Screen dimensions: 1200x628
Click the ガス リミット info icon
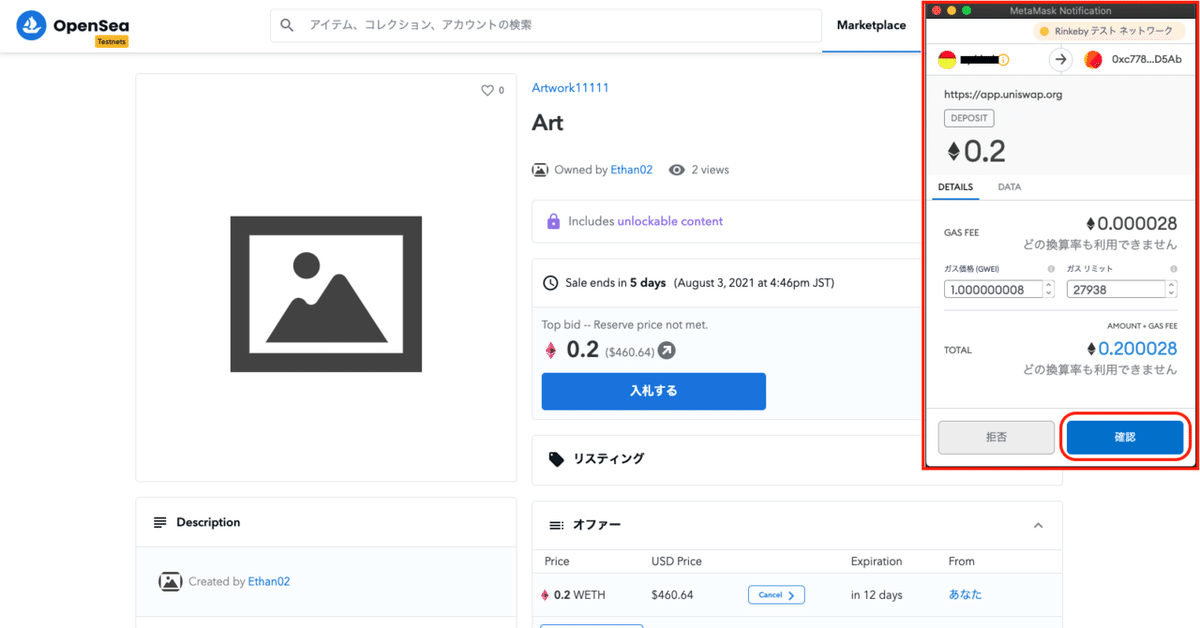pos(1173,269)
